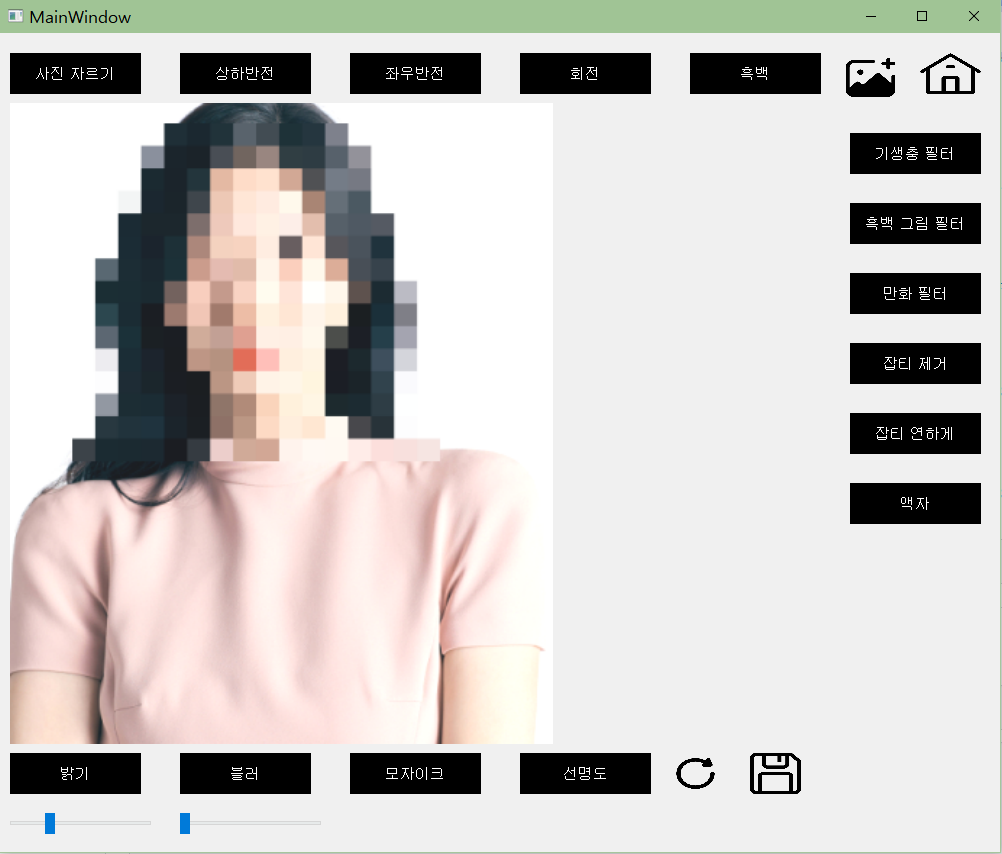Click the 잡티 제거 blemish removal button

915,363
